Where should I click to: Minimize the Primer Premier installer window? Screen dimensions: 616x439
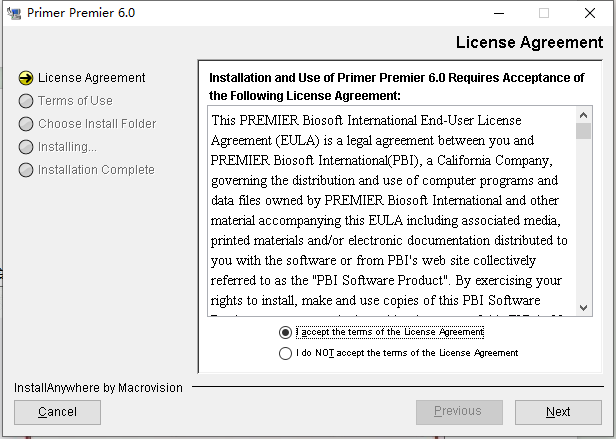(x=499, y=13)
